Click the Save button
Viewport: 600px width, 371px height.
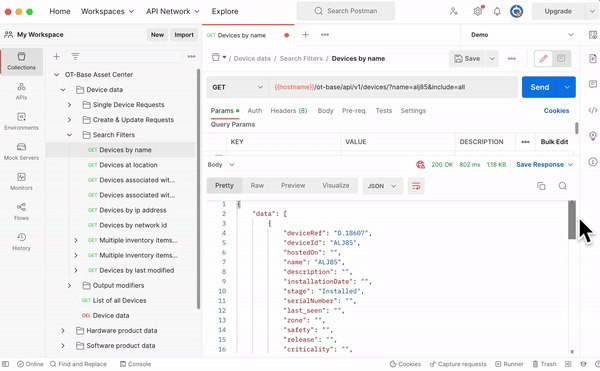click(x=467, y=59)
